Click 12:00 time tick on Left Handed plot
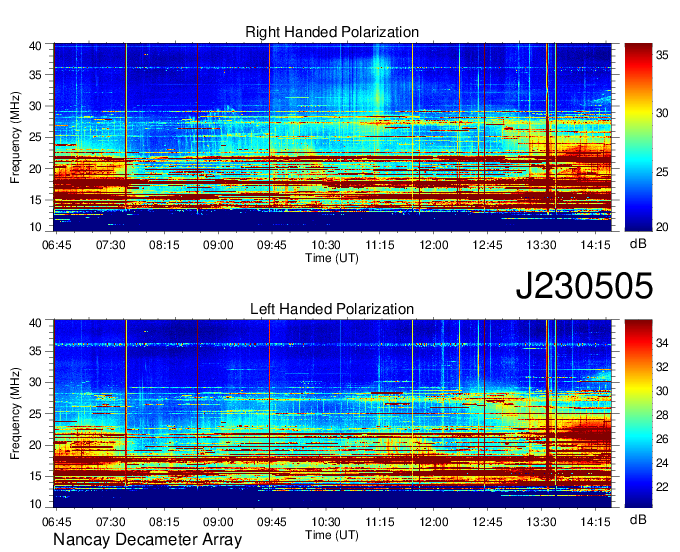The width and height of the screenshot is (680, 552). pyautogui.click(x=434, y=522)
